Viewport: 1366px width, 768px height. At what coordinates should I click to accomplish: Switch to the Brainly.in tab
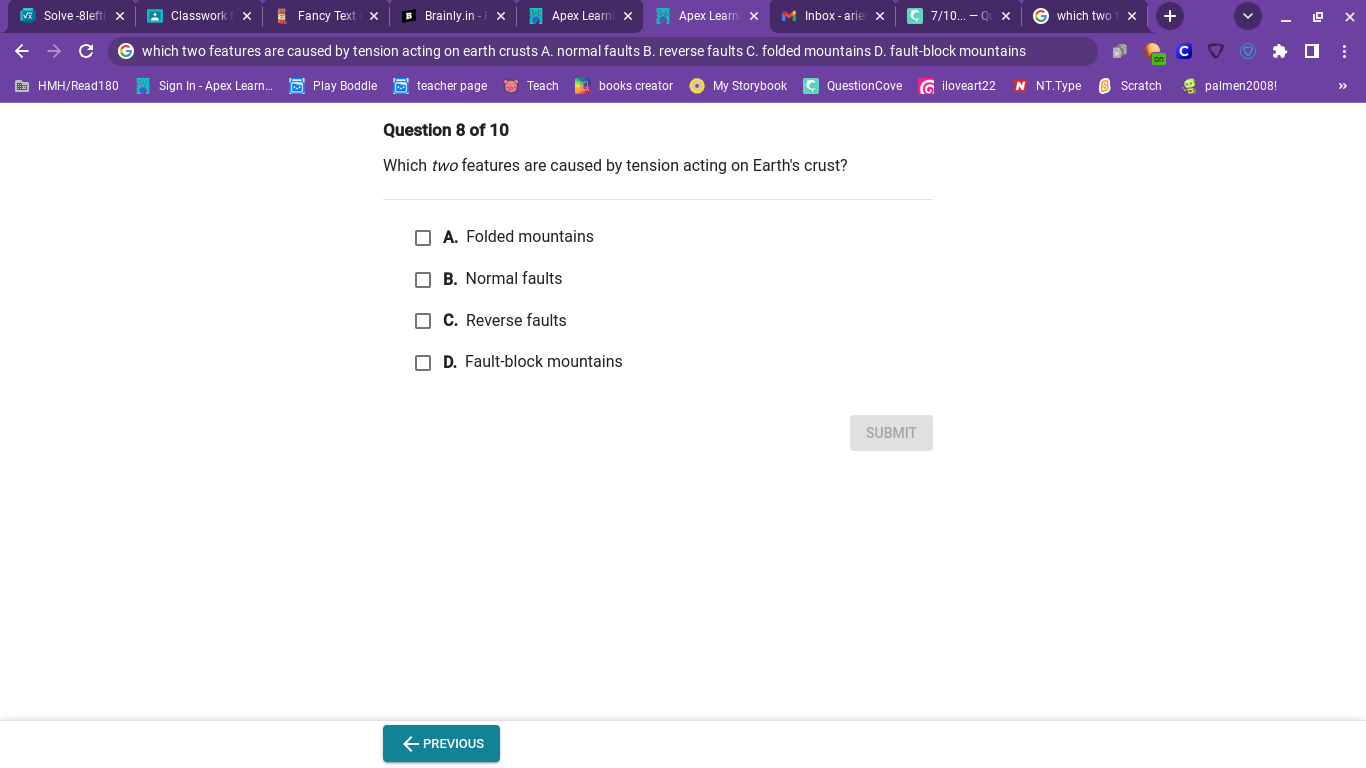click(x=453, y=16)
